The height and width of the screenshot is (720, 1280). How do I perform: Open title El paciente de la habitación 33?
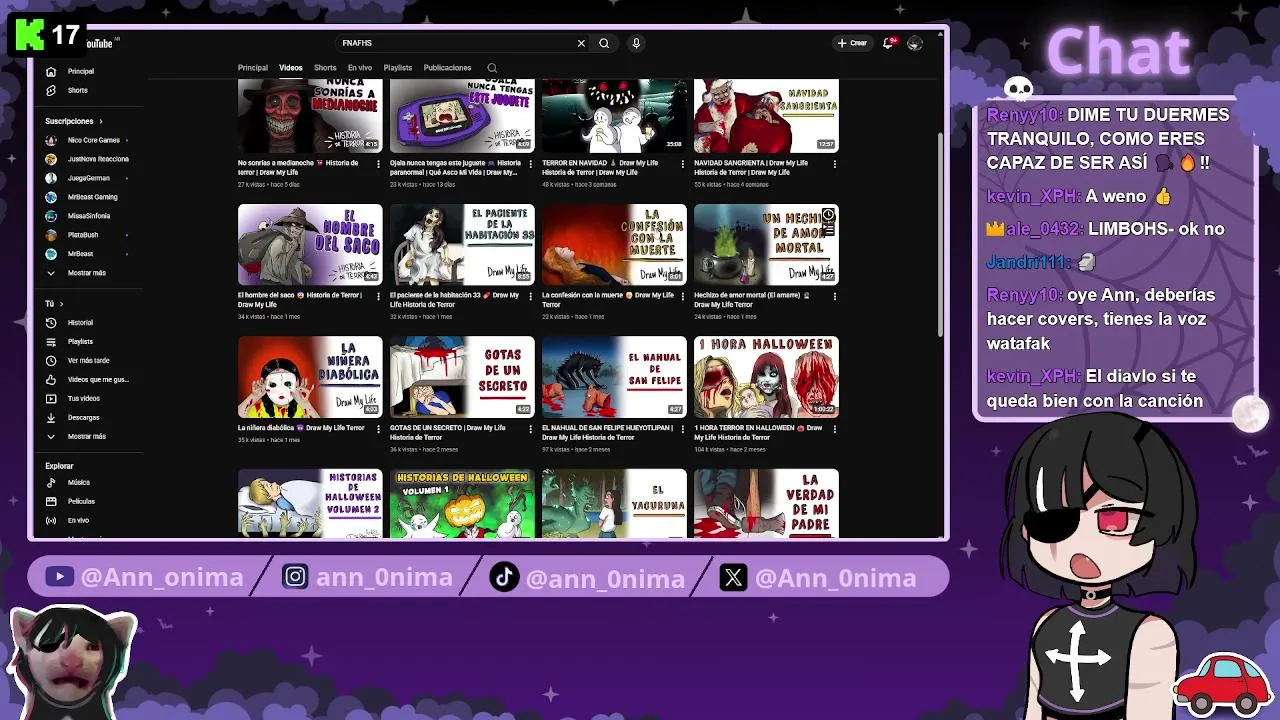click(454, 300)
